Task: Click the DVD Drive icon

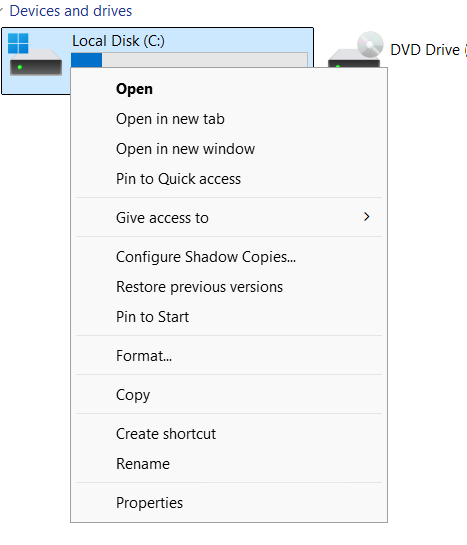Action: pos(355,49)
